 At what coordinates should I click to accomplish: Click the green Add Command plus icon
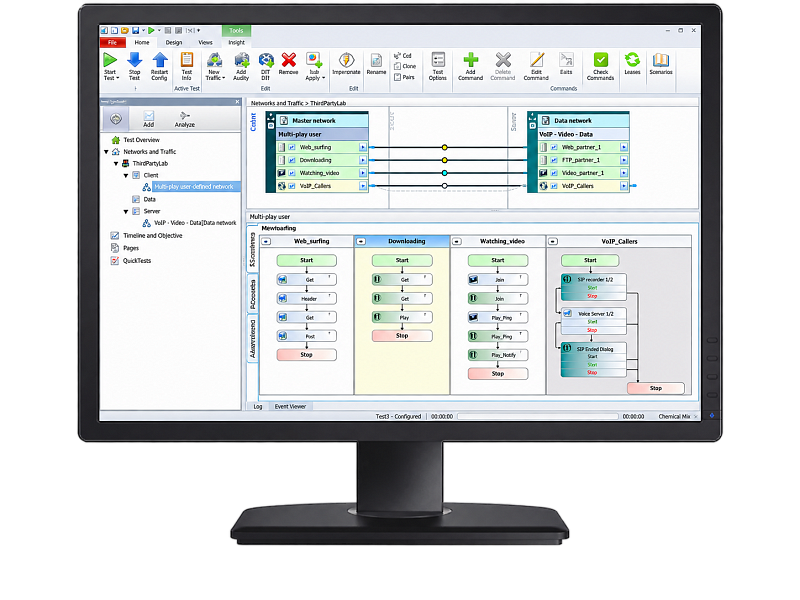[x=470, y=60]
